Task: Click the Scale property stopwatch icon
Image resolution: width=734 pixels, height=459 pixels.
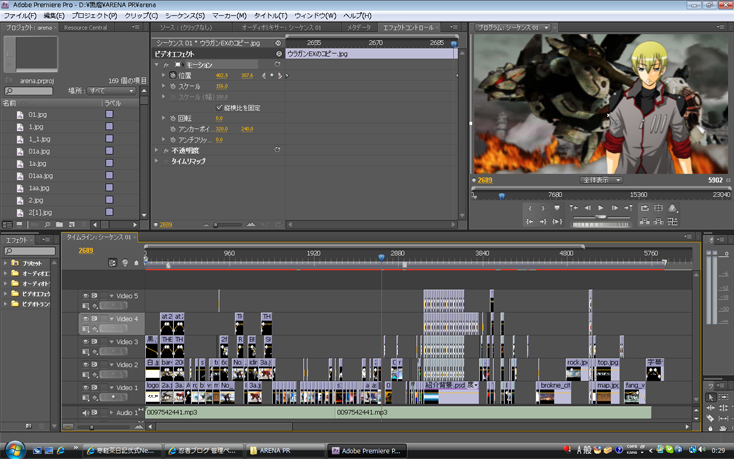Action: point(172,86)
